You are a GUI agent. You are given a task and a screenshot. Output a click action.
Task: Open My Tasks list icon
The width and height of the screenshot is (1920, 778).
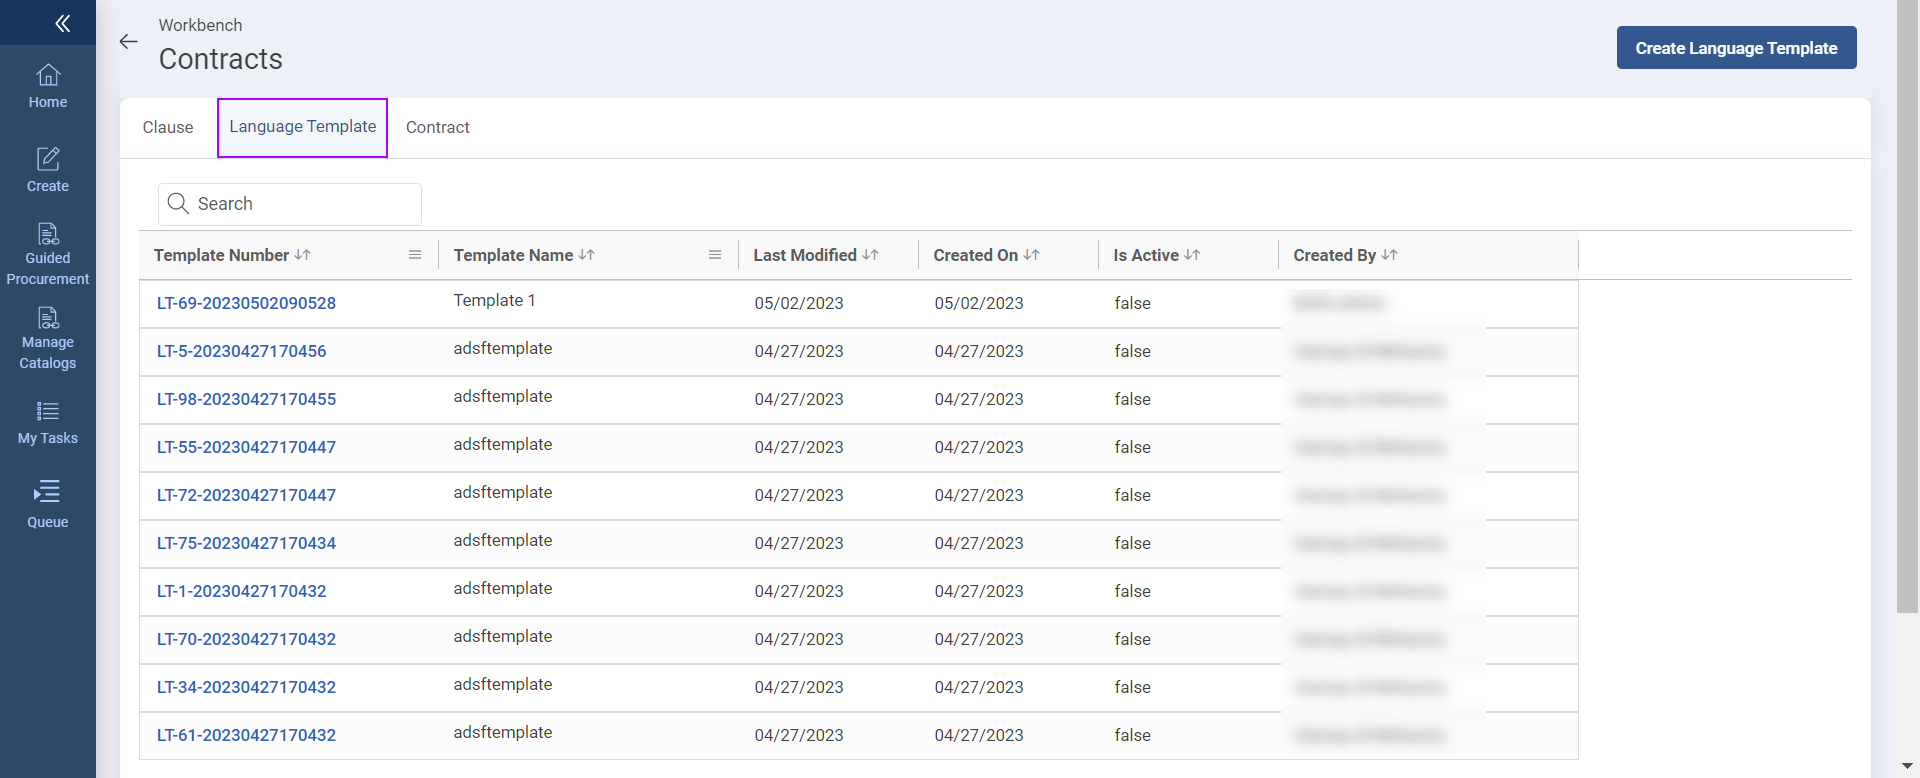(48, 423)
